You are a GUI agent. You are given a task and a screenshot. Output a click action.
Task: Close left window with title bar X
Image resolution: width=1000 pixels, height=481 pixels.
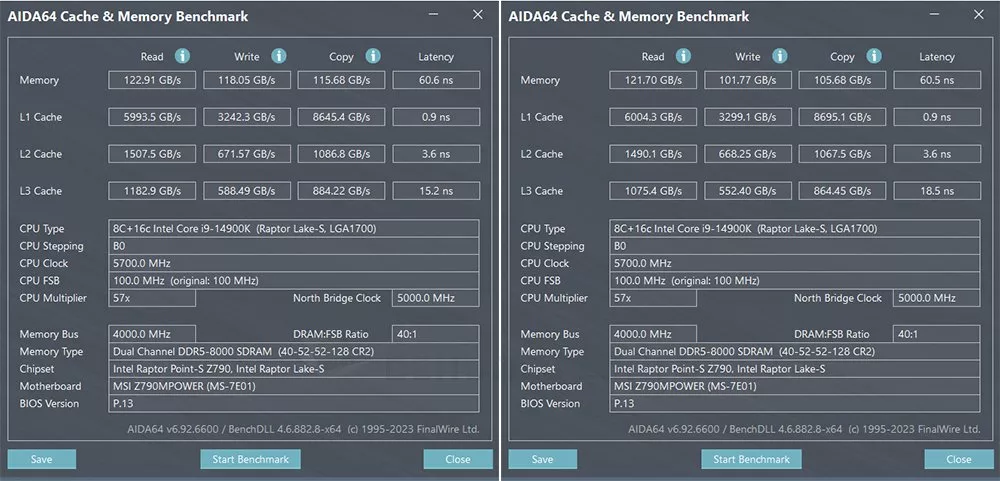(478, 15)
